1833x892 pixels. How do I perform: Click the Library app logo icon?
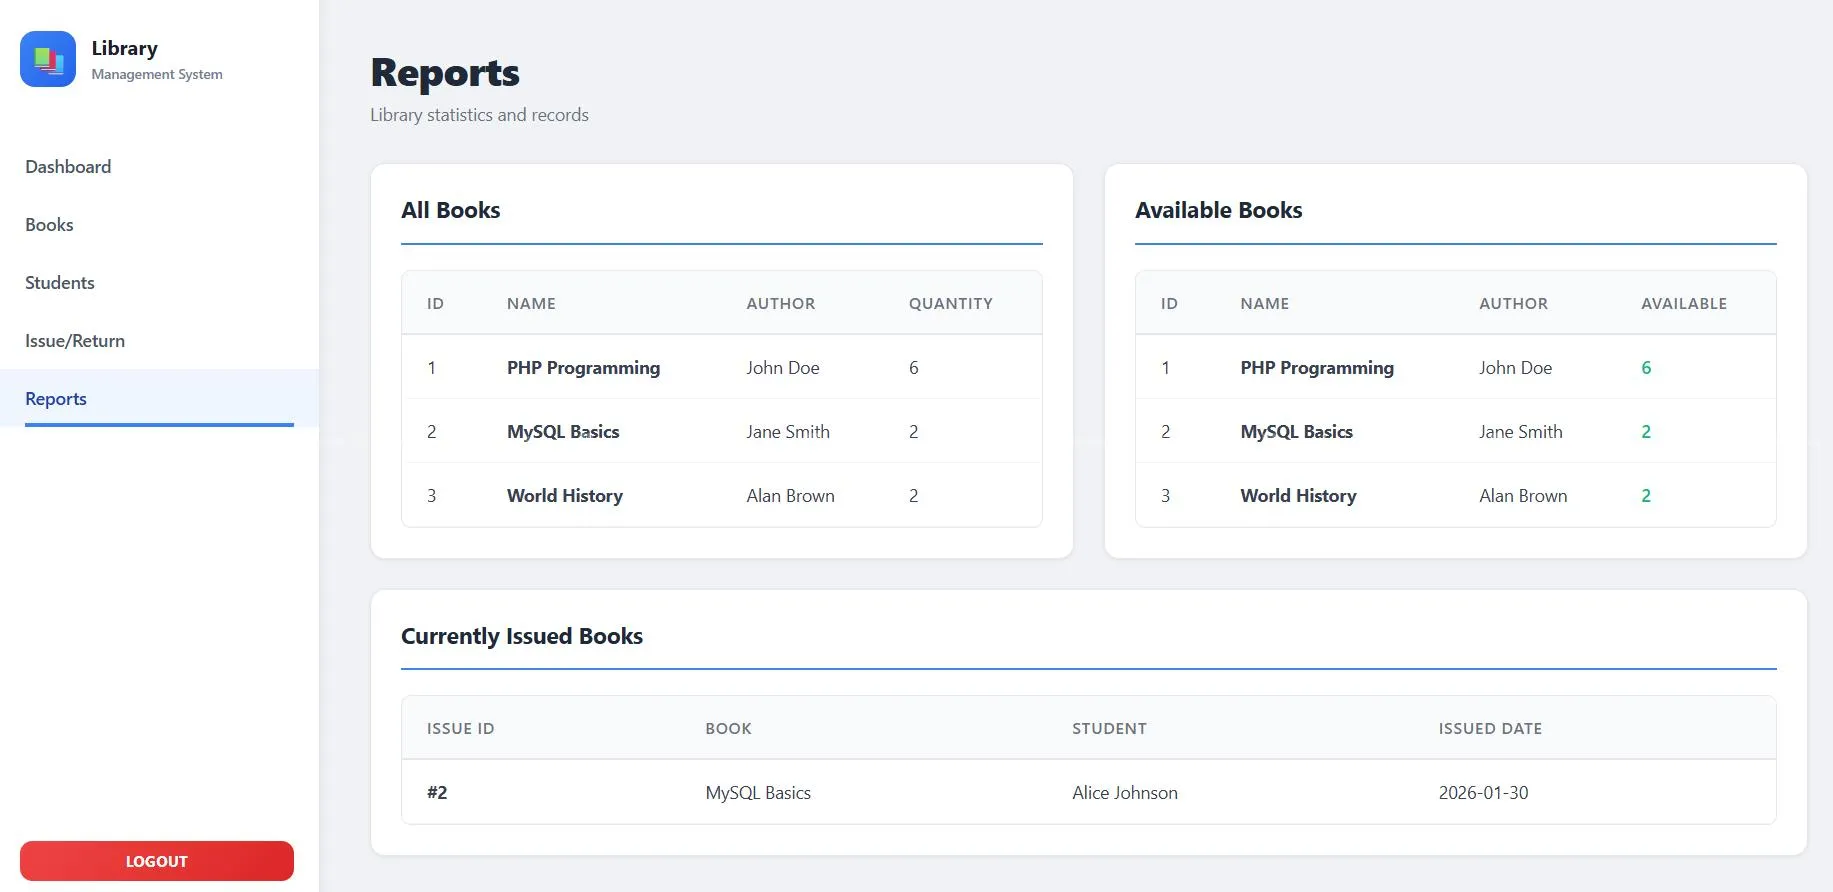pos(48,59)
